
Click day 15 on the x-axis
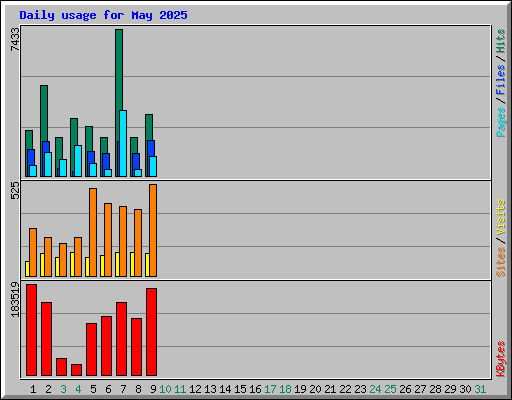click(x=240, y=389)
